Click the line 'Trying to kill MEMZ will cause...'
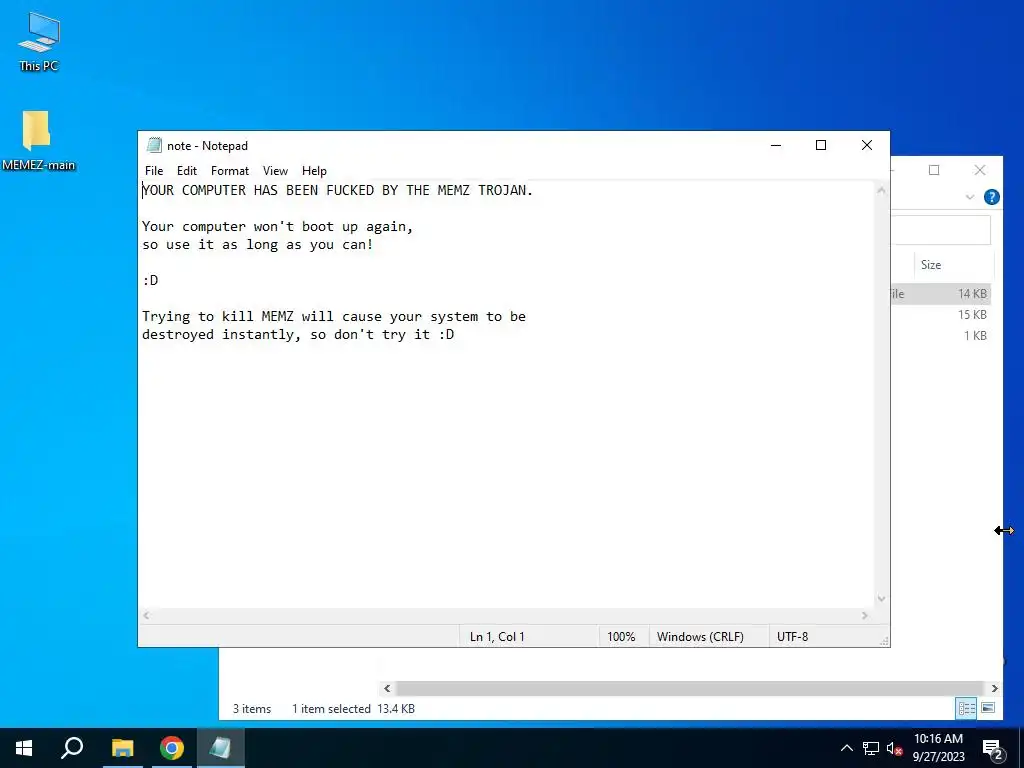Screen dimensions: 1024x768 pos(334,317)
